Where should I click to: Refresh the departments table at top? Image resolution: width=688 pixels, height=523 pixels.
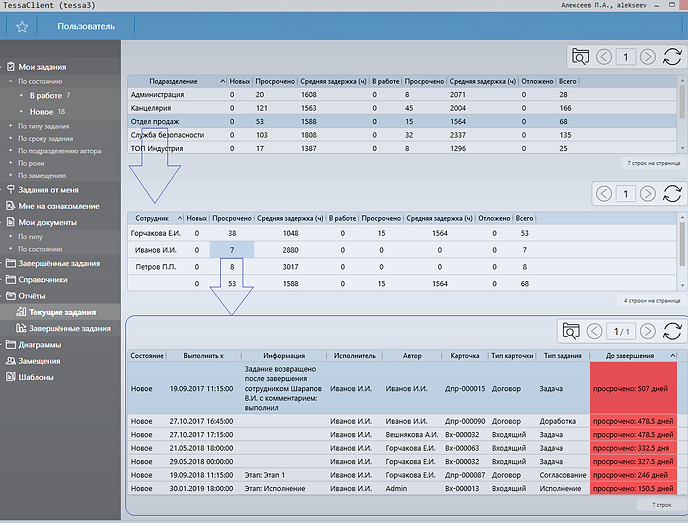pyautogui.click(x=672, y=57)
